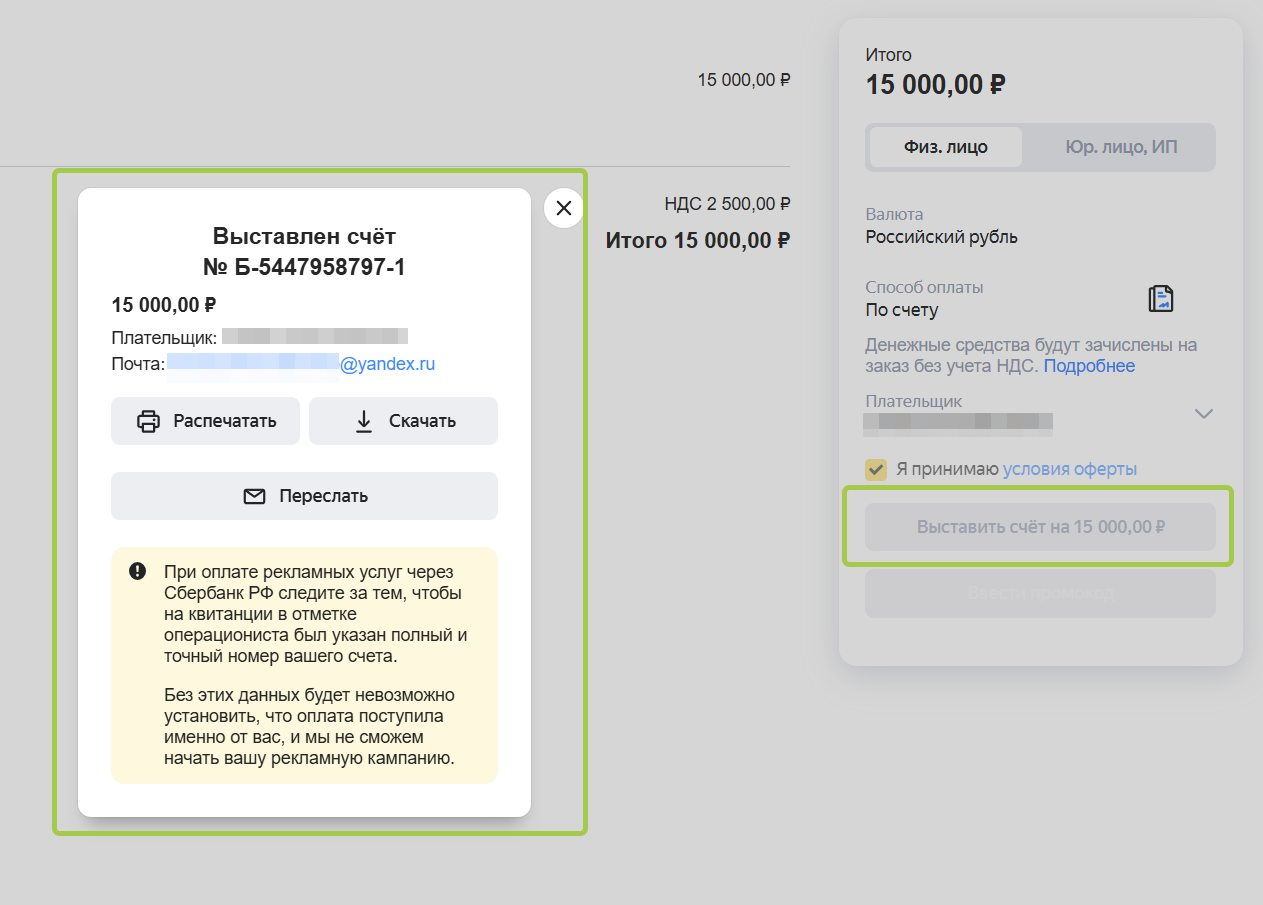The image size is (1263, 905).
Task: Click the envelope icon on the Переслать button
Action: (255, 496)
